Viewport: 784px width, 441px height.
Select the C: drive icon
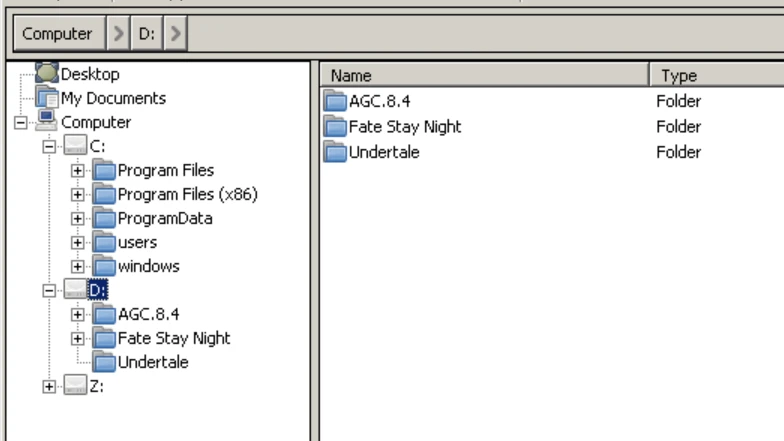76,147
